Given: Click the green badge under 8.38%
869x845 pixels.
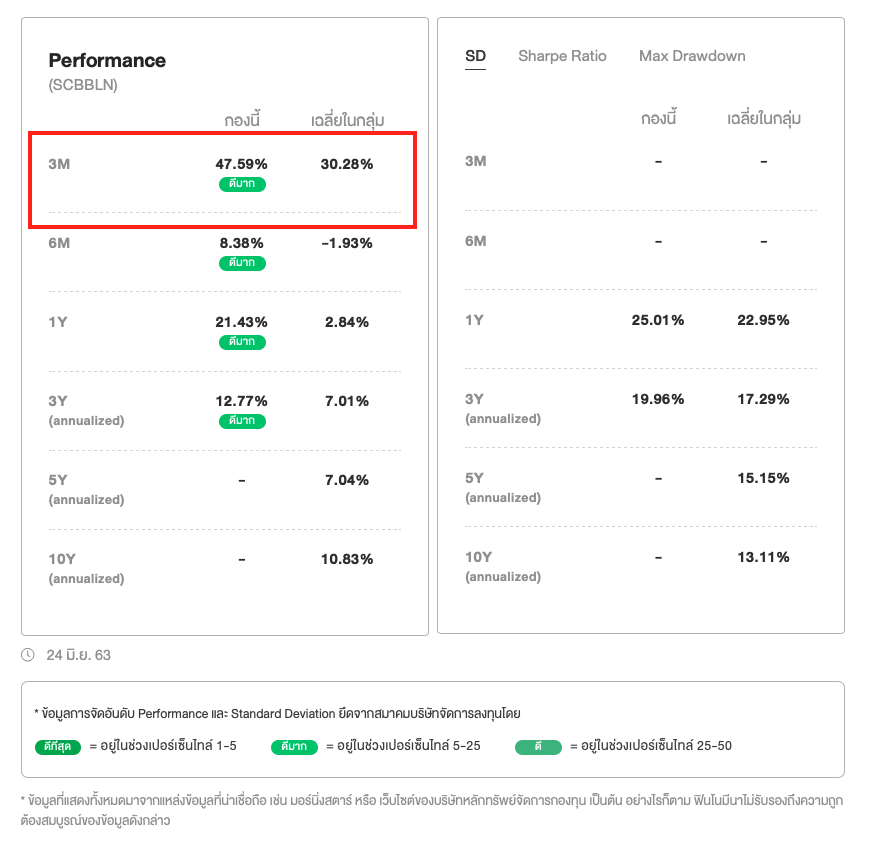Looking at the screenshot, I should coord(242,263).
